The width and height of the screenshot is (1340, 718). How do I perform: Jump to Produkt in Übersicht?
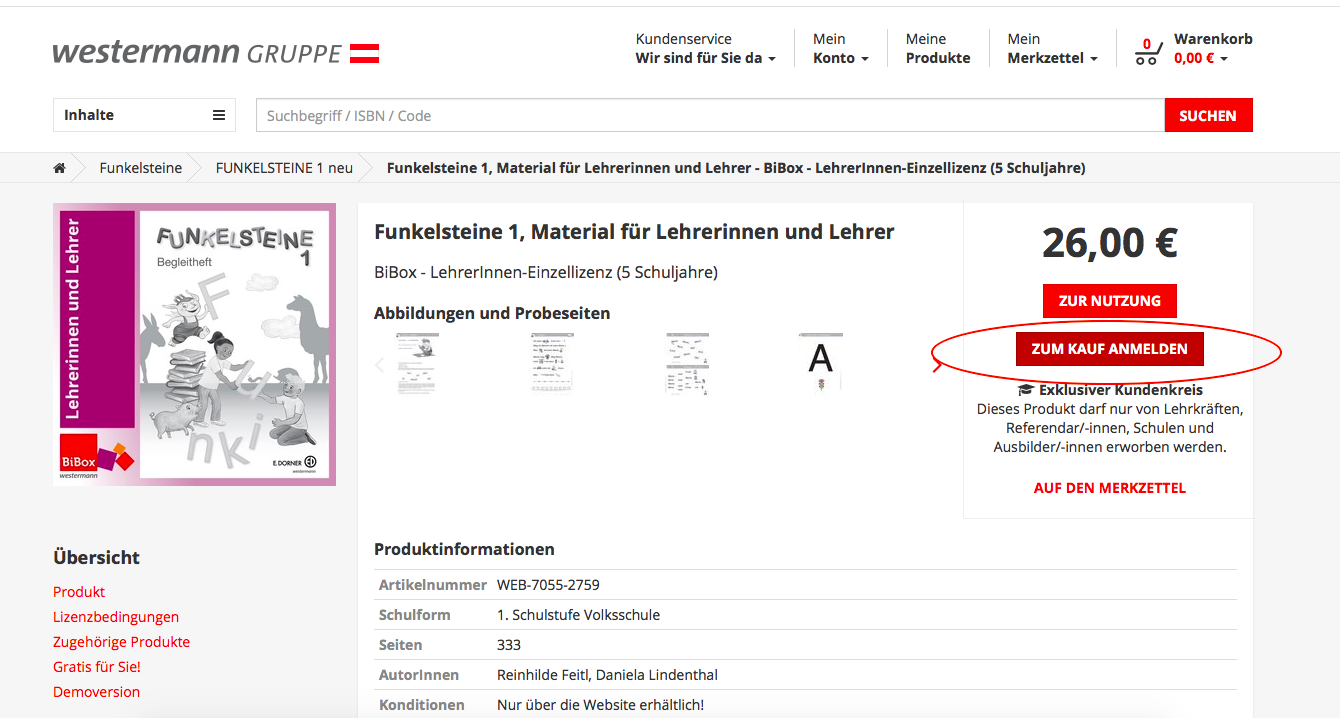(x=79, y=592)
